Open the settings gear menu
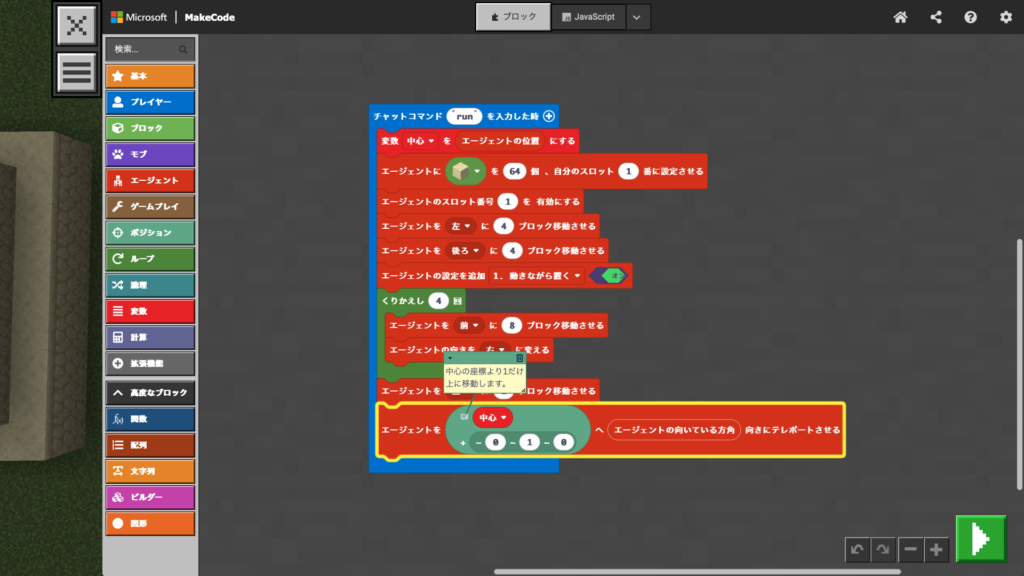 1005,17
